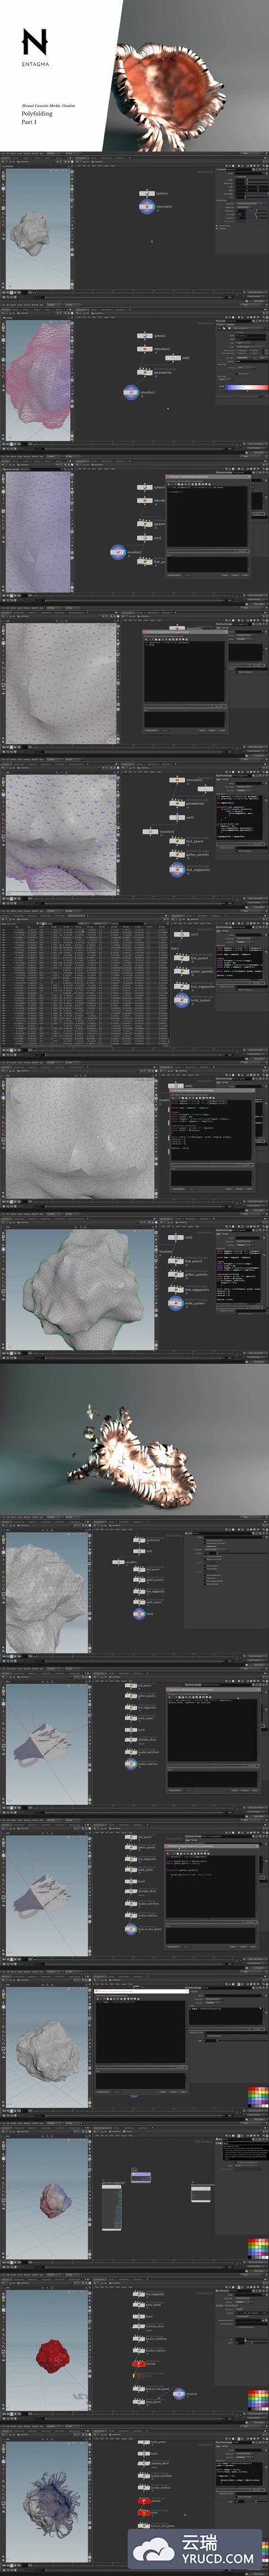The height and width of the screenshot is (2576, 269).
Task: Click the ENTAGMA logo in the header
Action: tap(35, 47)
